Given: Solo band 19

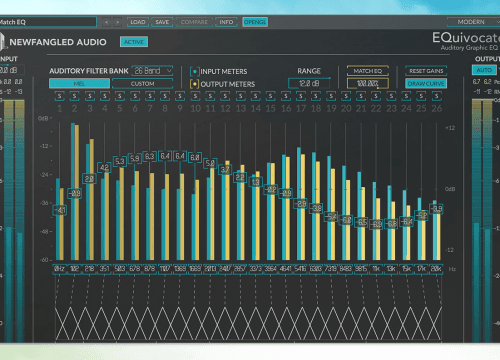Looking at the screenshot, I should coord(331,96).
